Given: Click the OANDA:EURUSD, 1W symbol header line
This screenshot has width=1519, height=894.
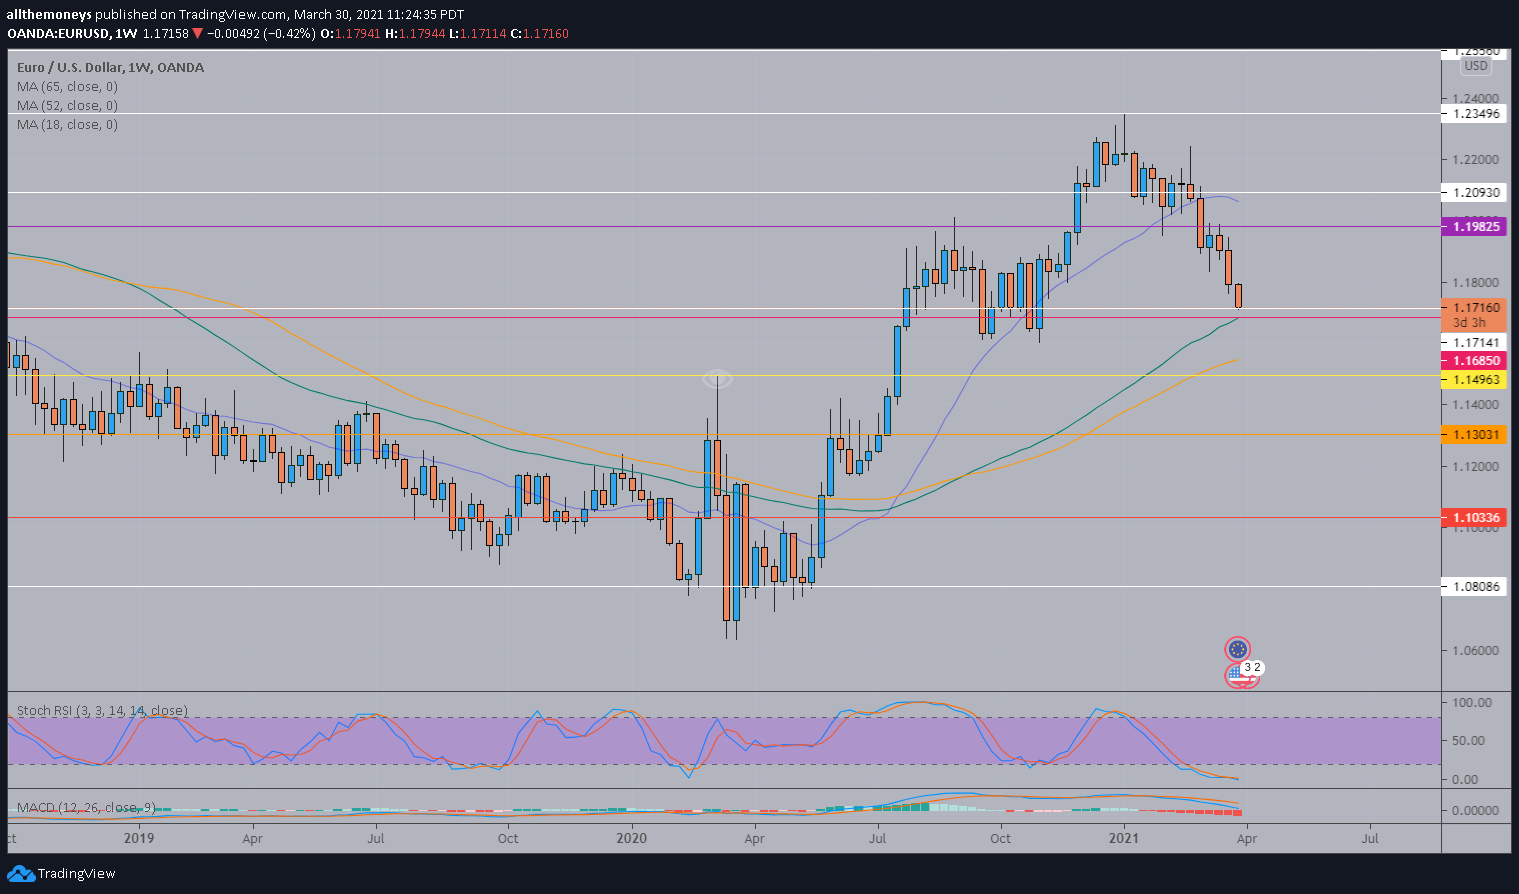Looking at the screenshot, I should point(288,33).
